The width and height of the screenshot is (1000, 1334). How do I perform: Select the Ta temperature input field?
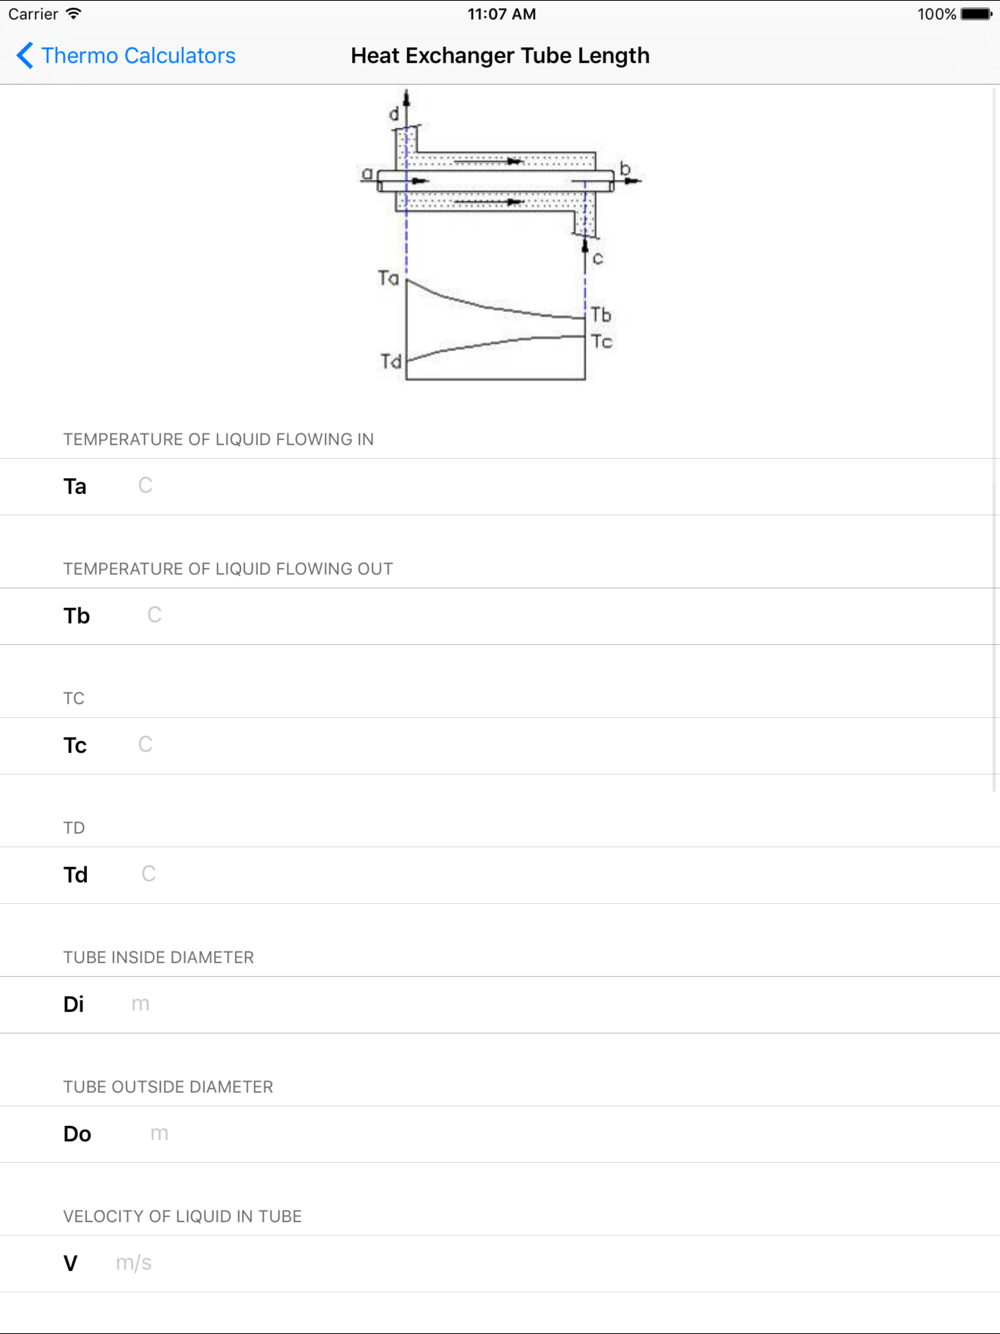560,486
